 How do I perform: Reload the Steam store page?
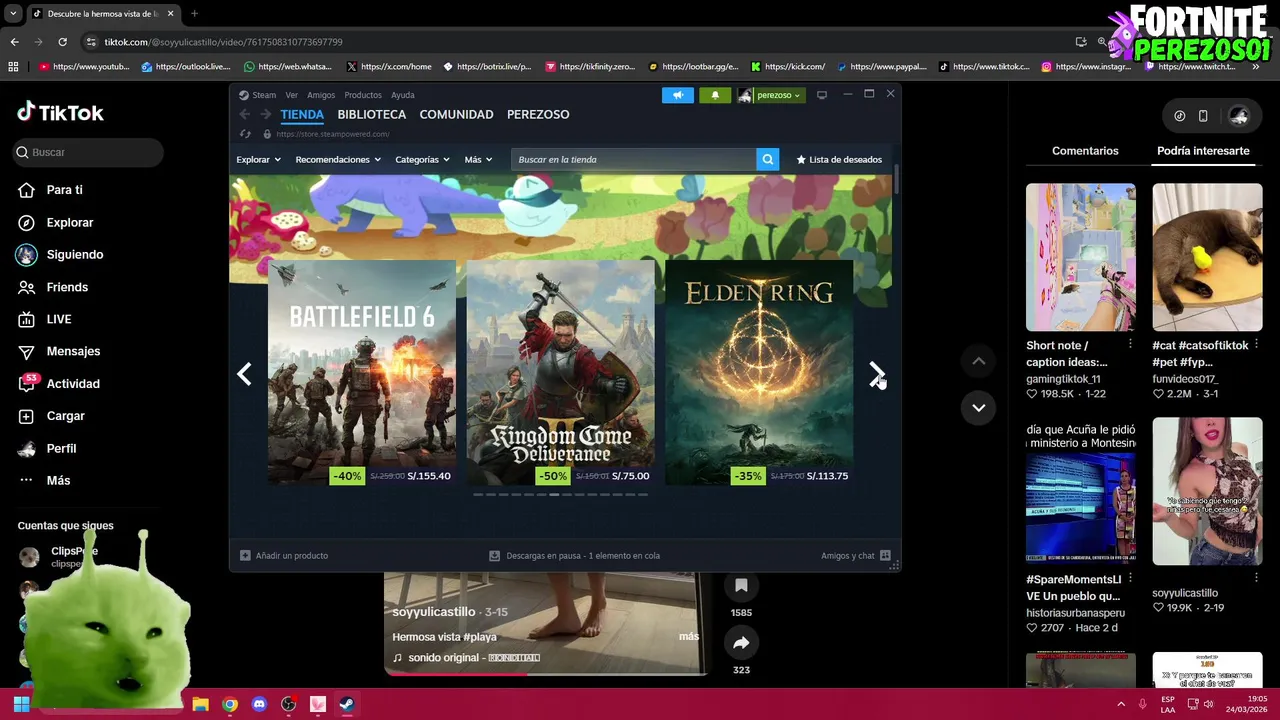[x=245, y=134]
